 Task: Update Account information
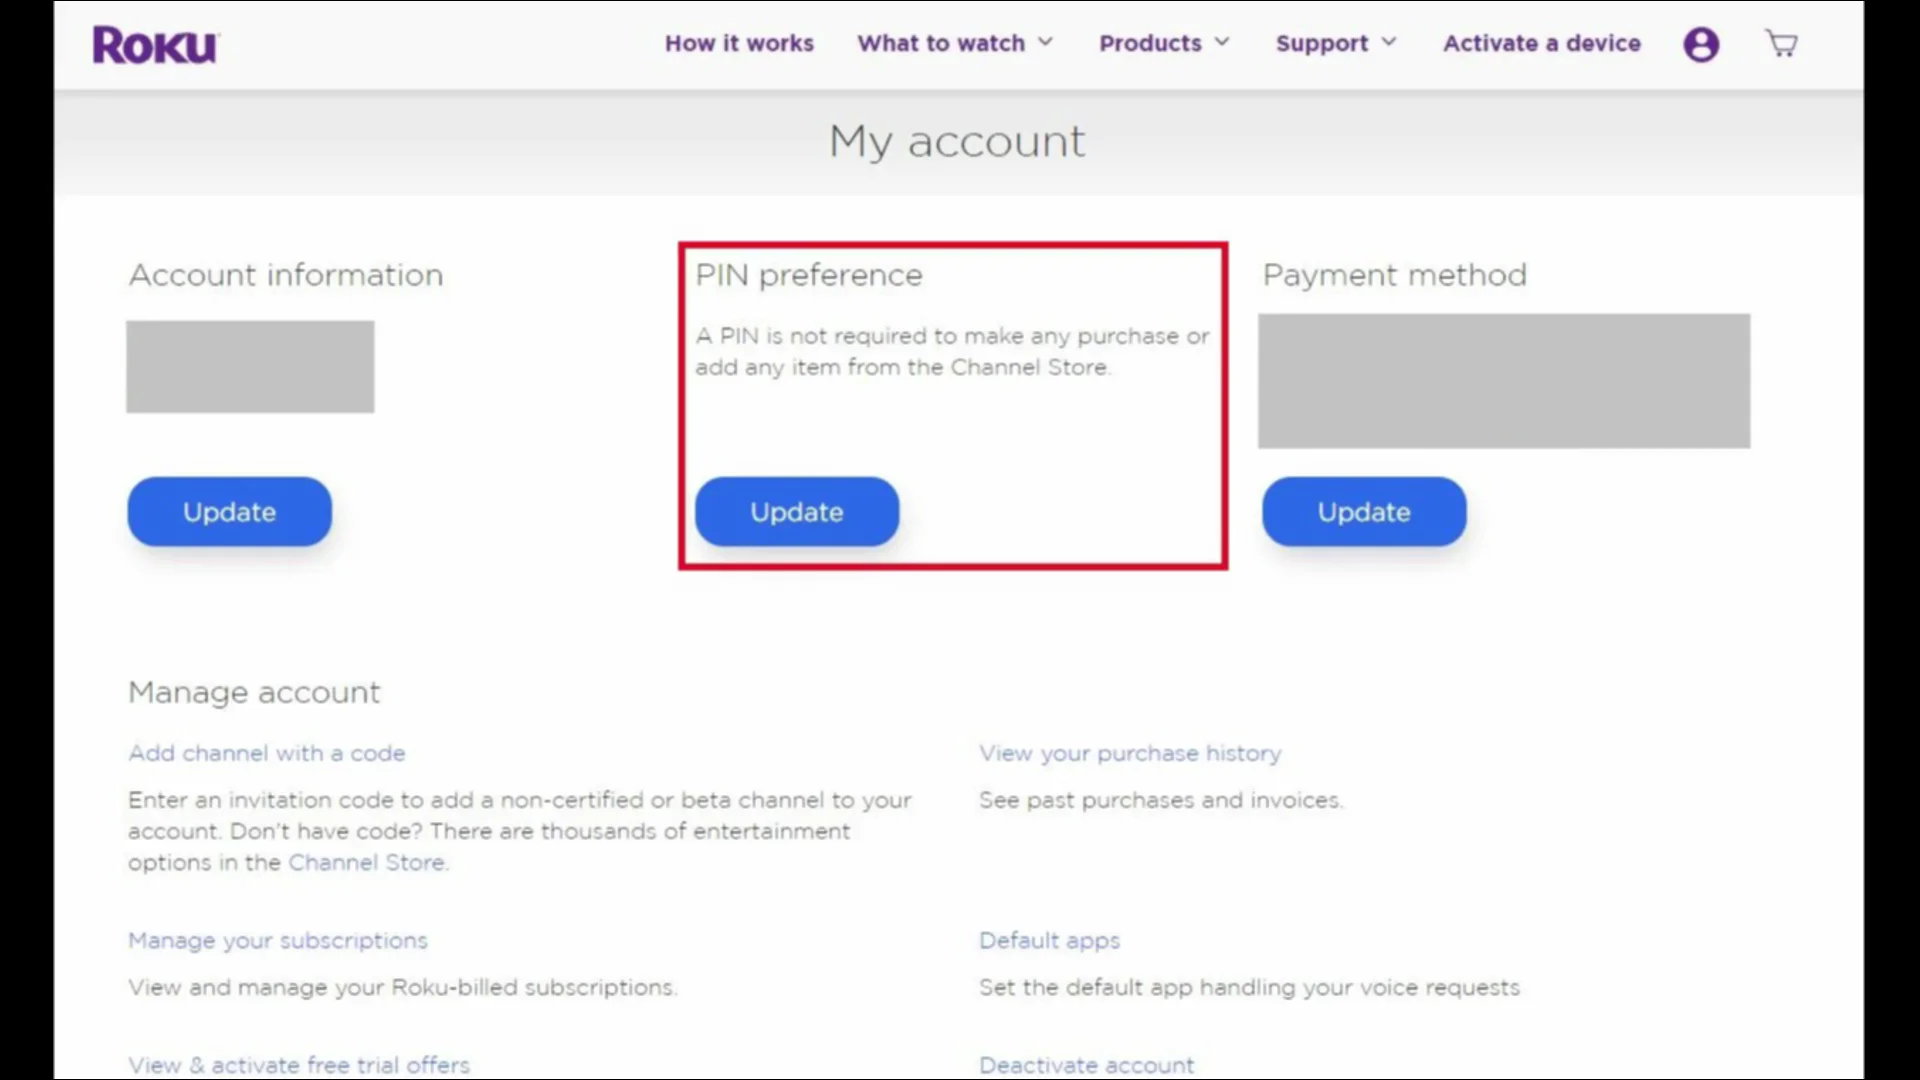click(229, 512)
